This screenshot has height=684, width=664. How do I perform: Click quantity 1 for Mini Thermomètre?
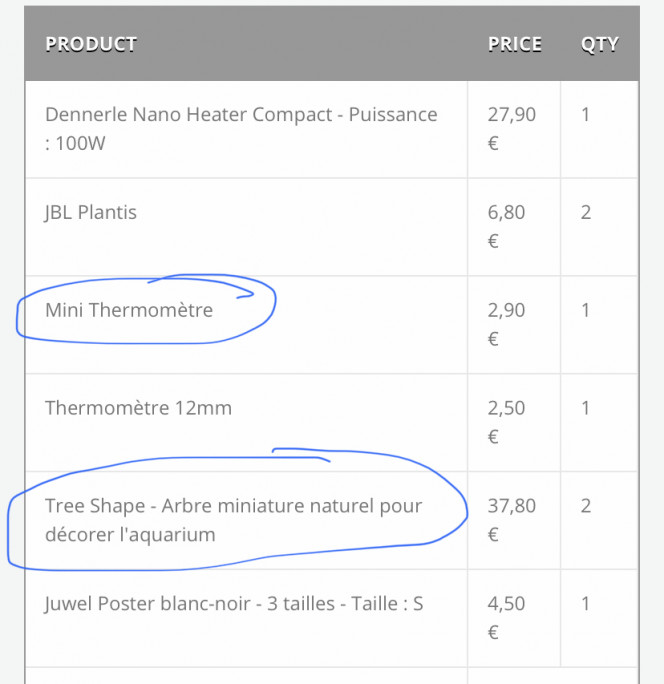click(x=585, y=310)
